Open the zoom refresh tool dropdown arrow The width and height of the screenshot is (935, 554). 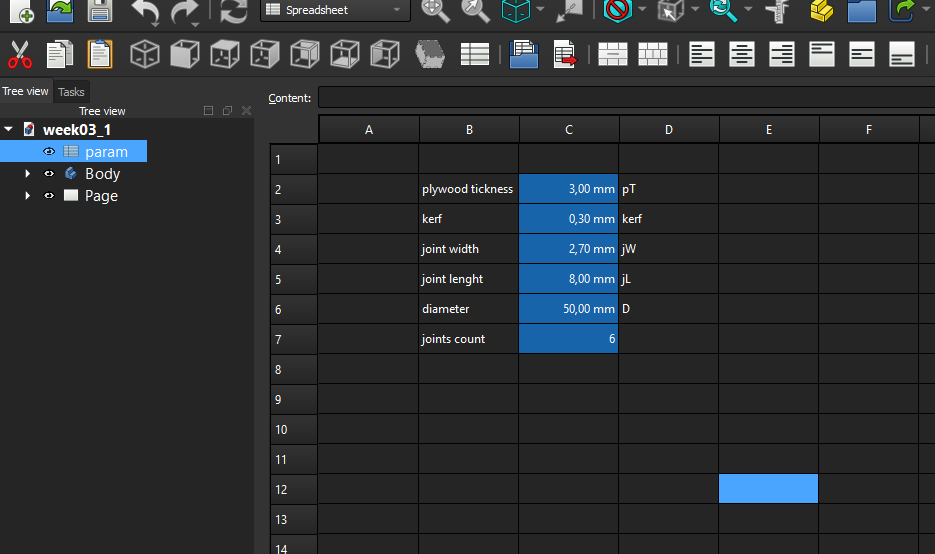pos(748,10)
